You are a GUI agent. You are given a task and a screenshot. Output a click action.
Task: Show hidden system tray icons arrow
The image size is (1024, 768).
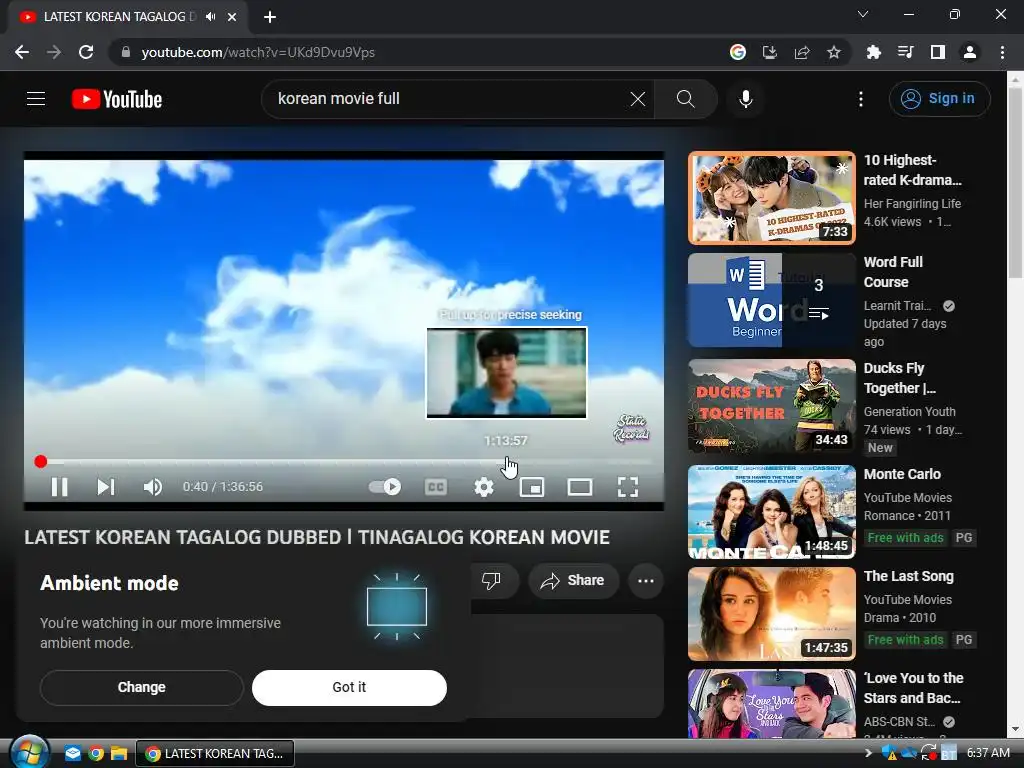click(867, 754)
